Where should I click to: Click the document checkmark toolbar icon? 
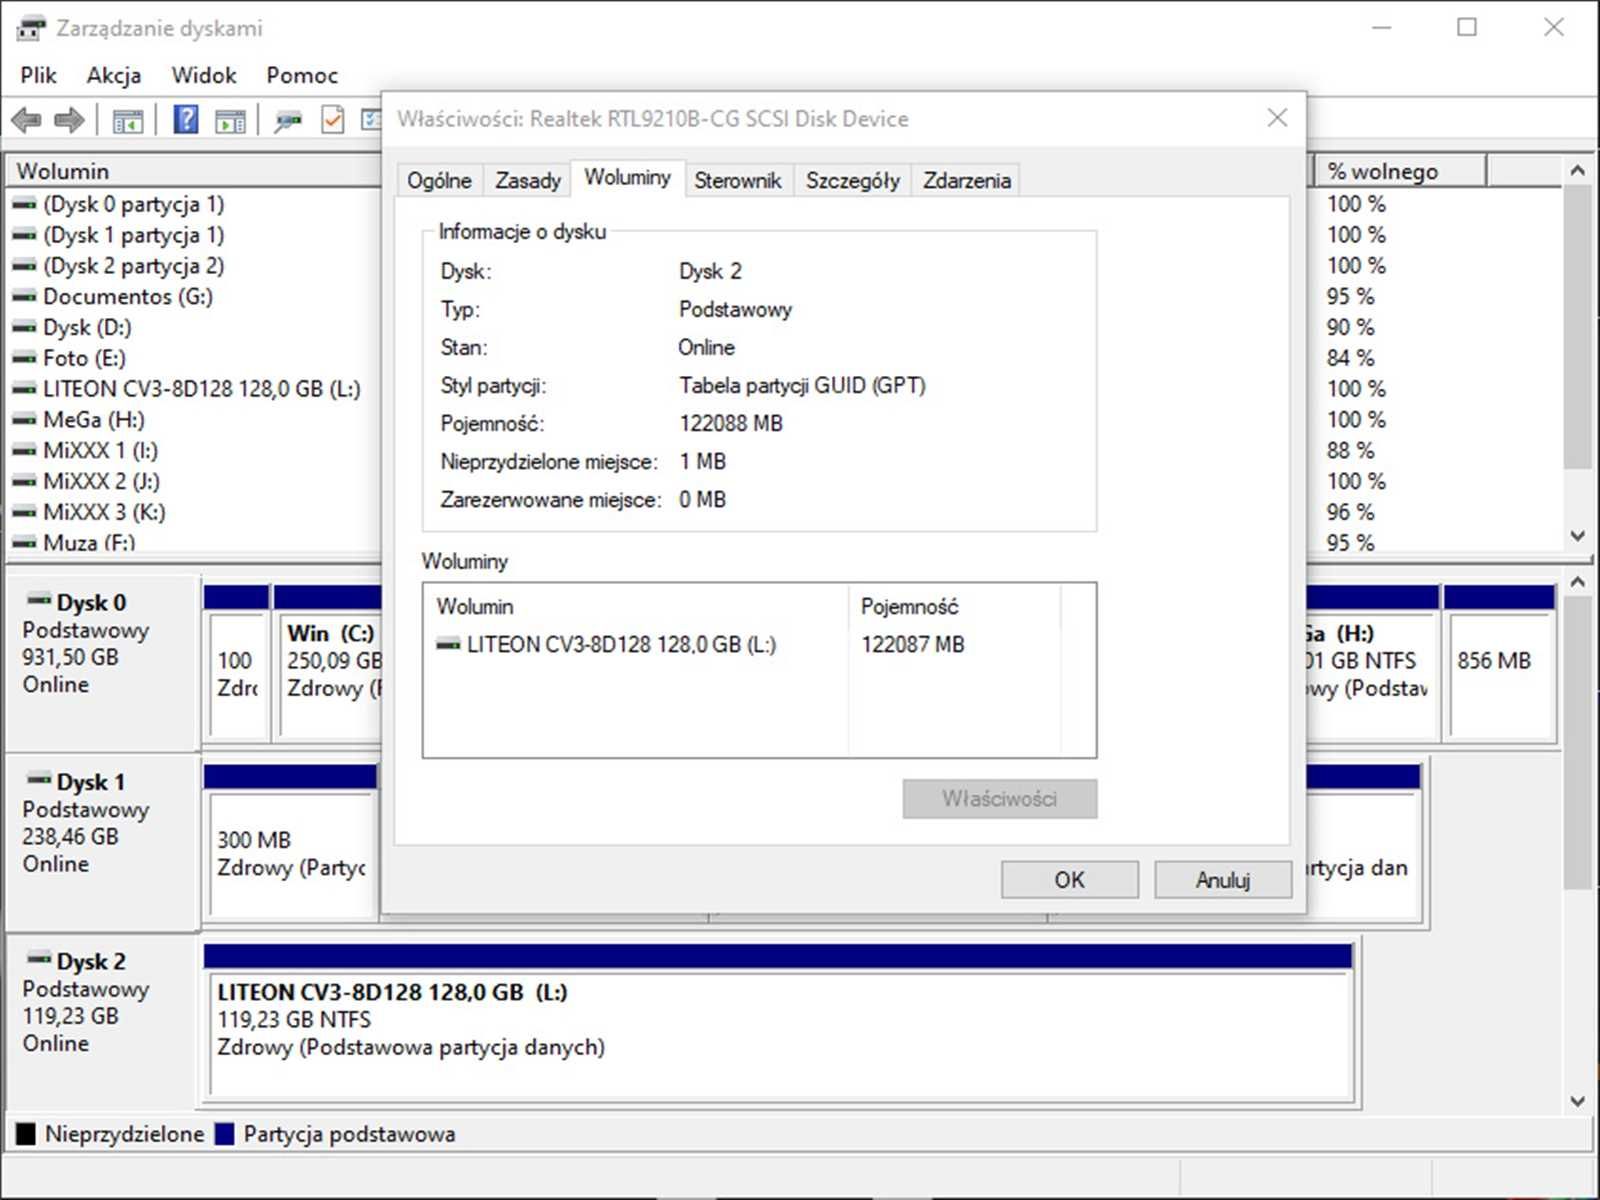pyautogui.click(x=332, y=120)
